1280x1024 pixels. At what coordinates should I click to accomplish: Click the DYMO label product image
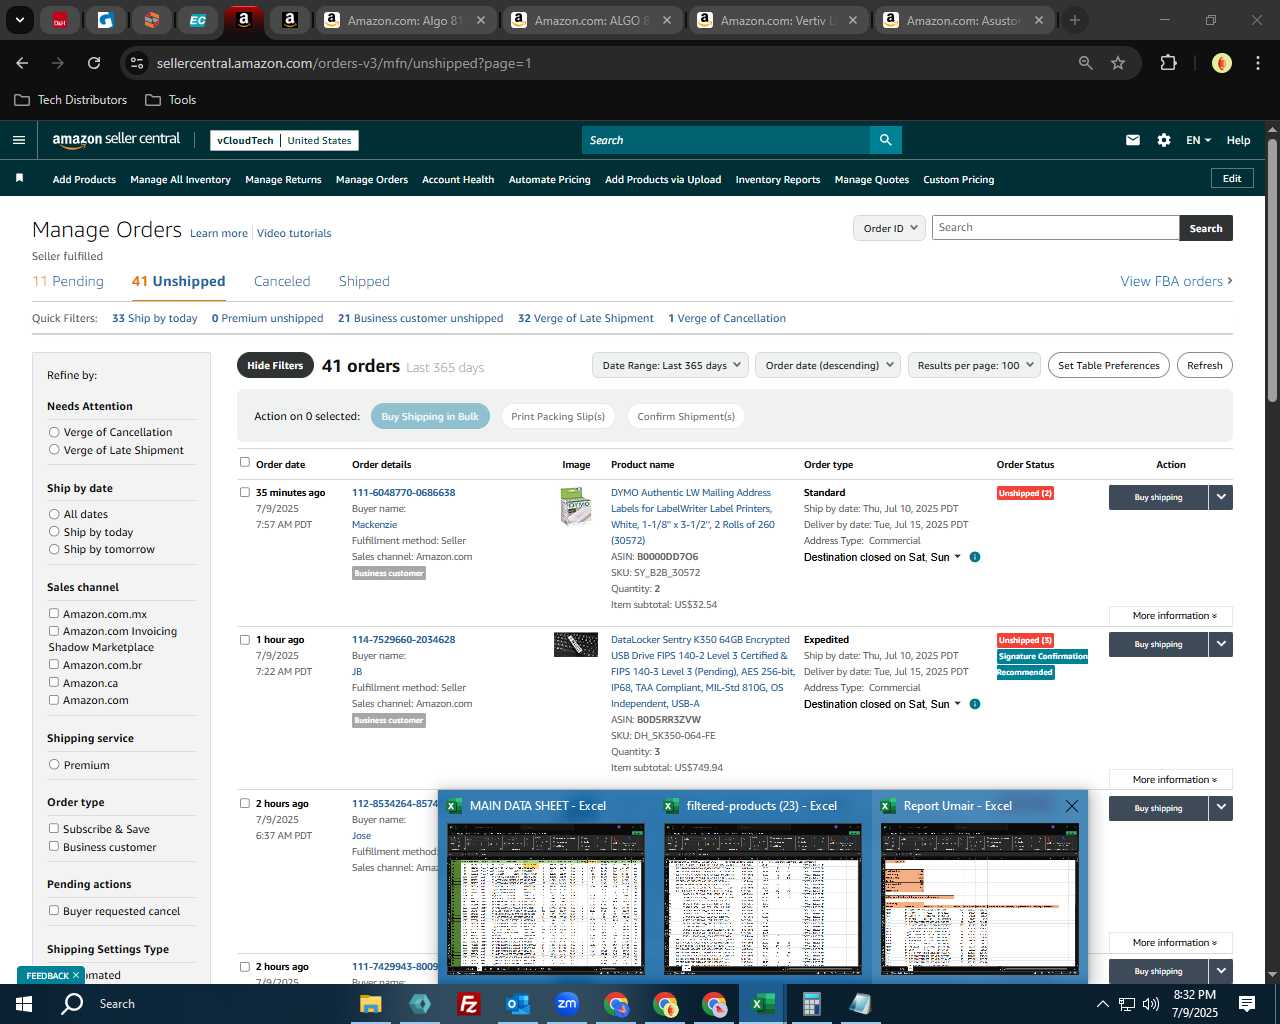coord(575,506)
